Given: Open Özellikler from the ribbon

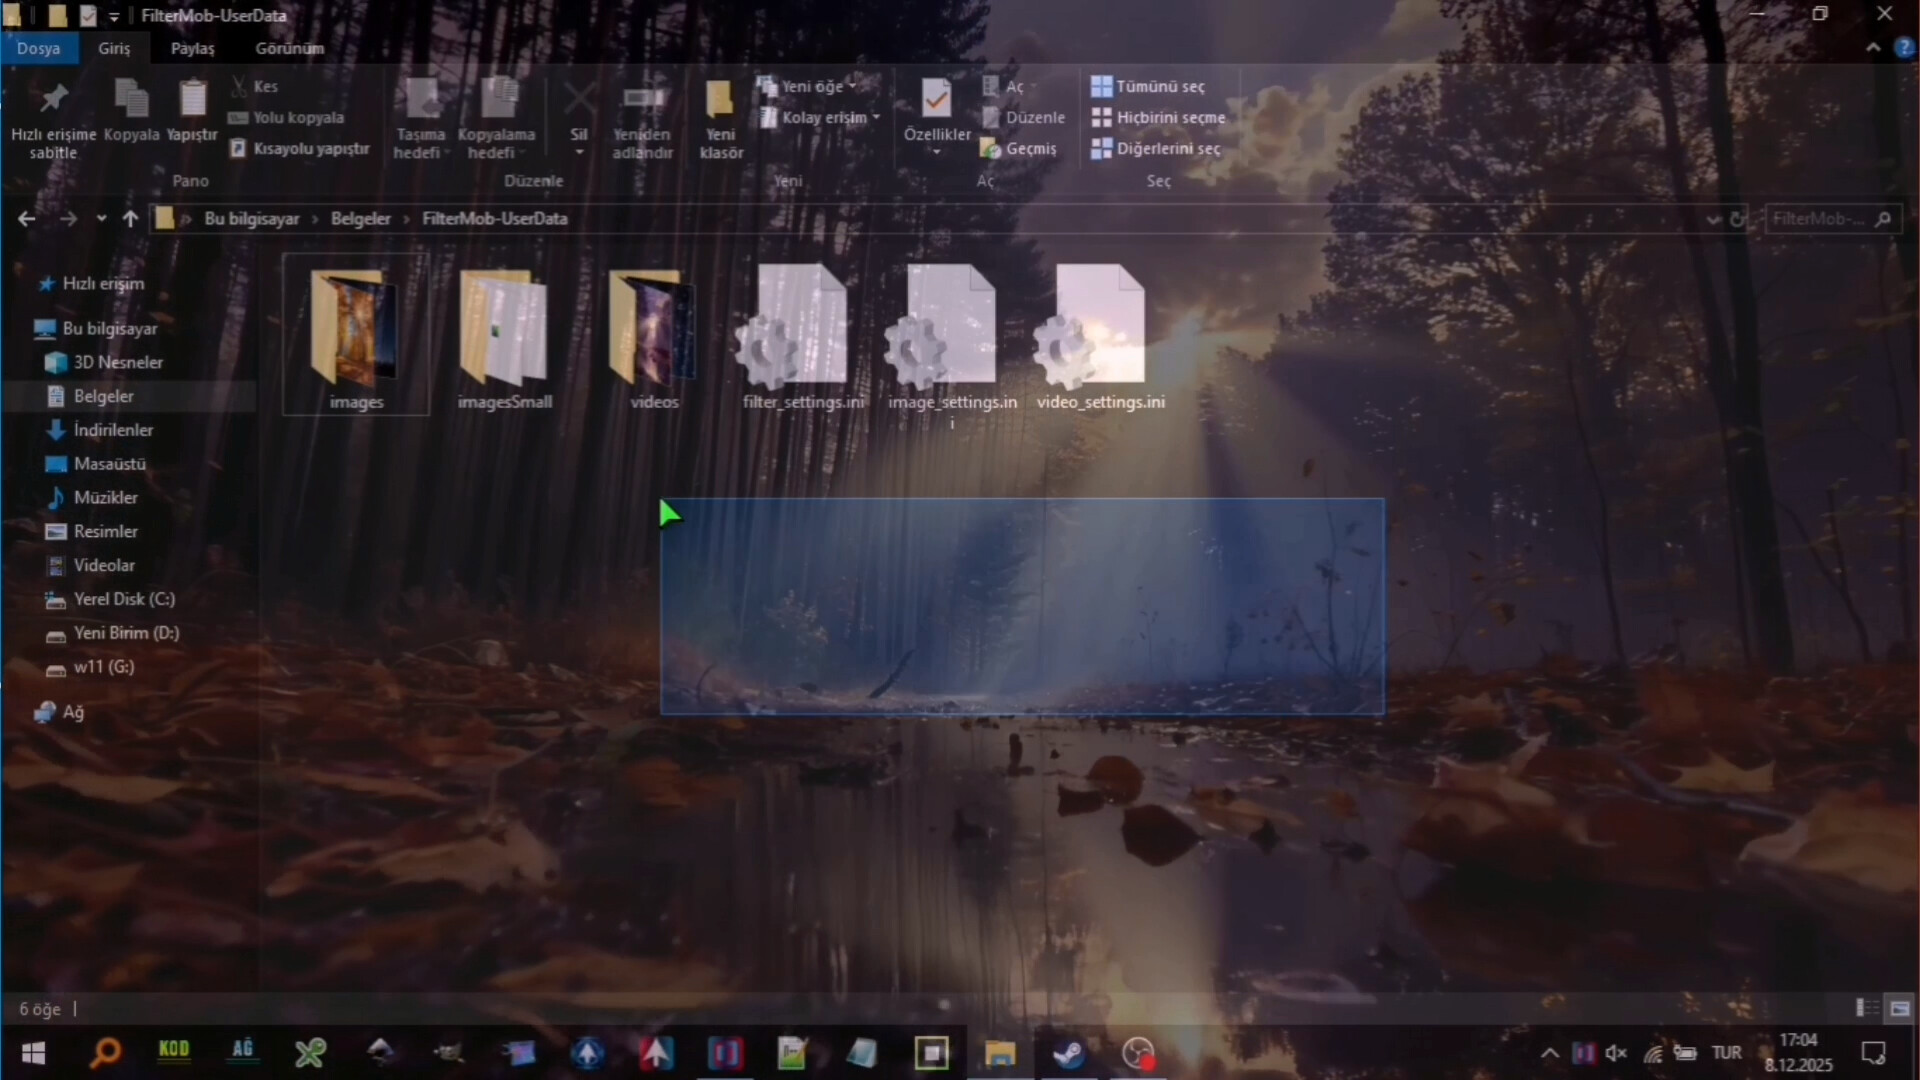Looking at the screenshot, I should tap(935, 110).
